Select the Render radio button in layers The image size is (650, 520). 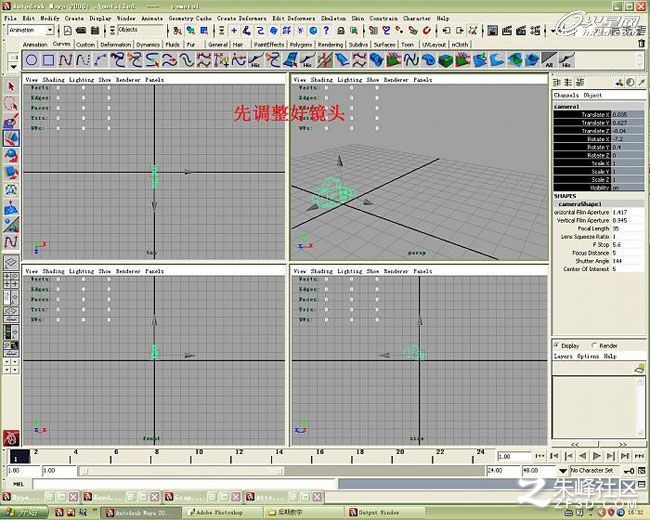(x=594, y=345)
